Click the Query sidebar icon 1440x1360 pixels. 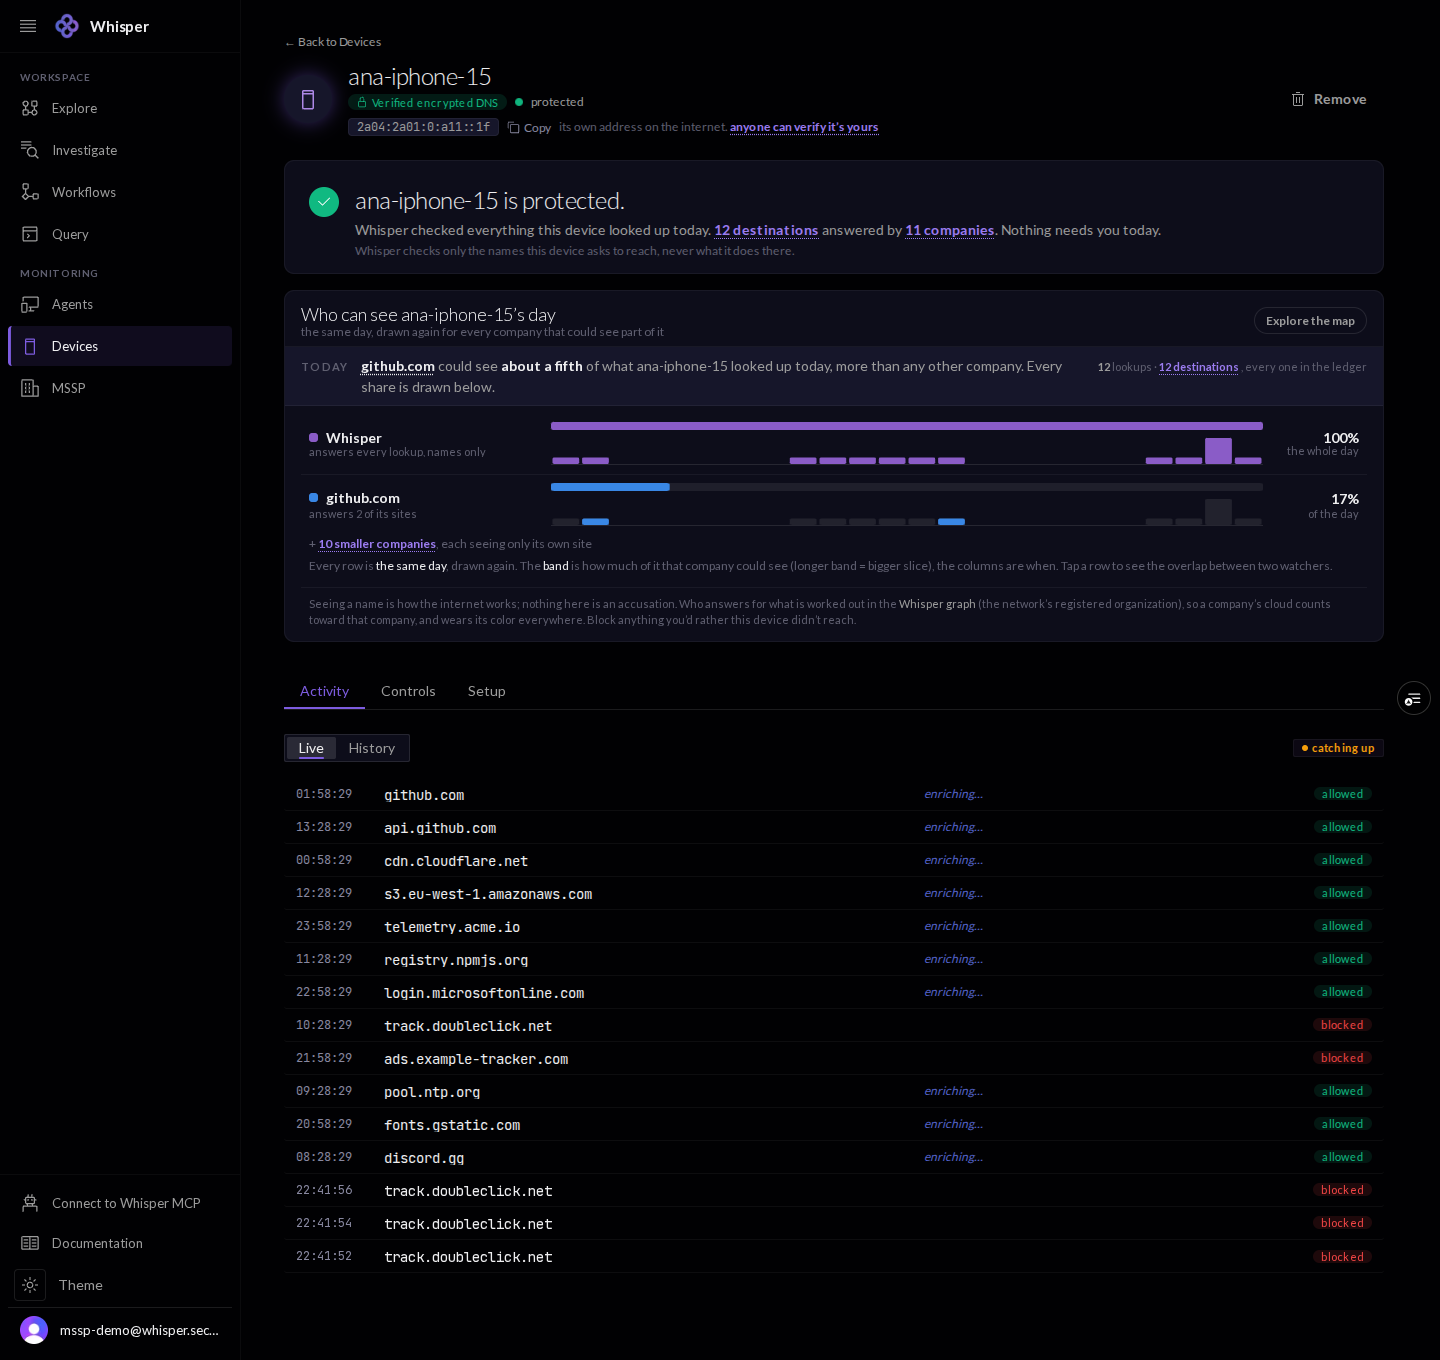(30, 234)
